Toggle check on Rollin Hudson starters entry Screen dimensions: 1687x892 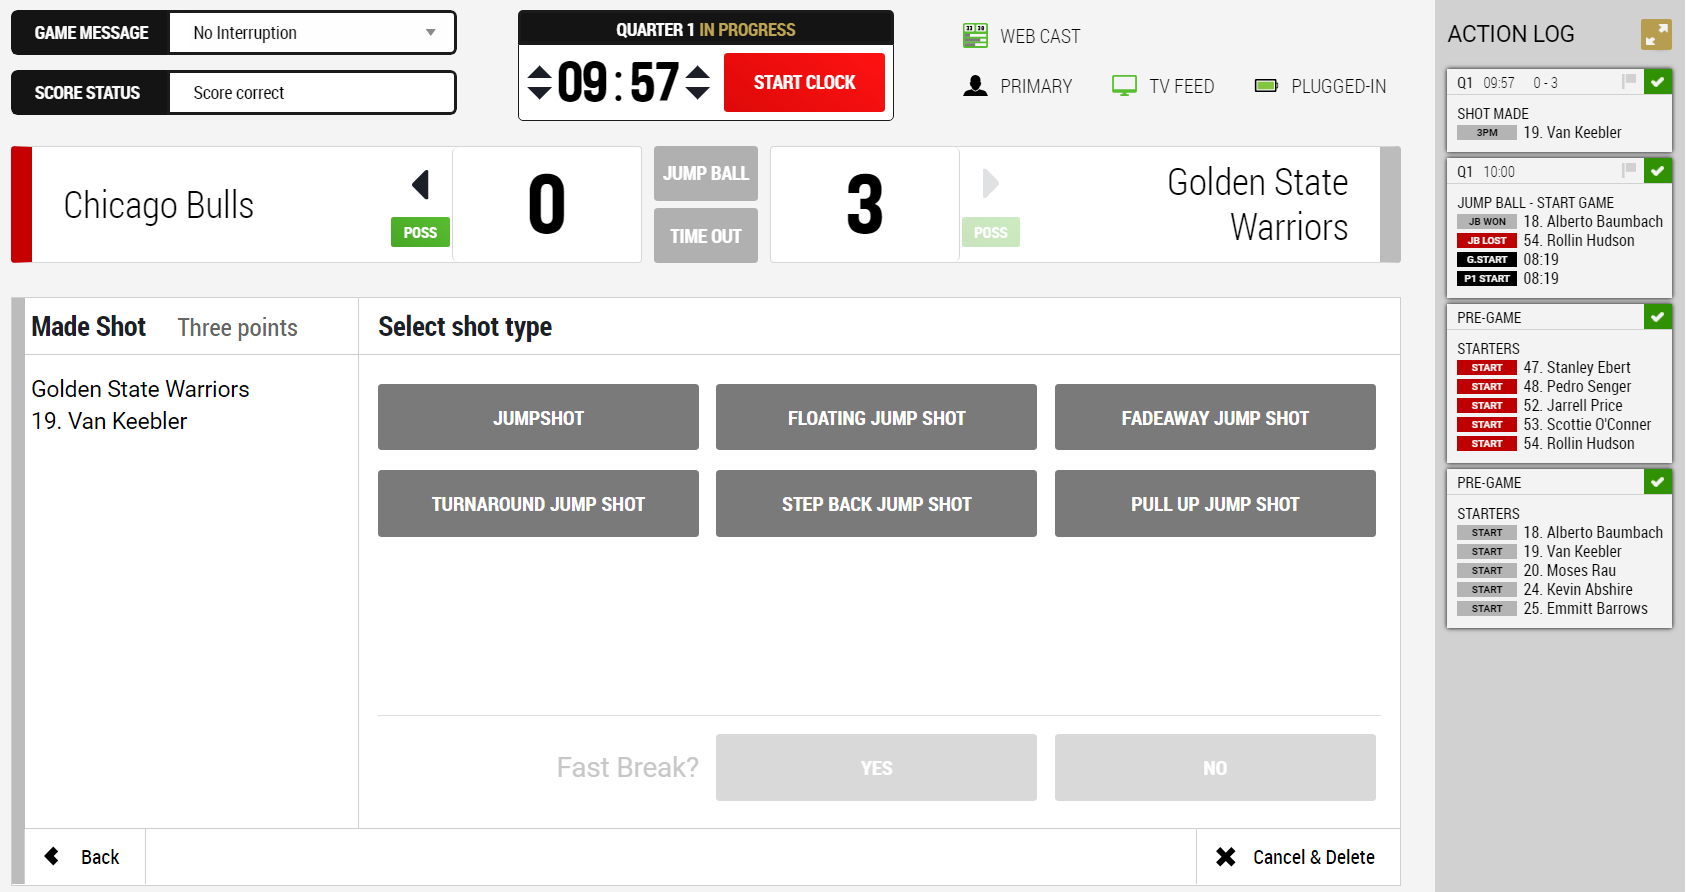point(1658,316)
